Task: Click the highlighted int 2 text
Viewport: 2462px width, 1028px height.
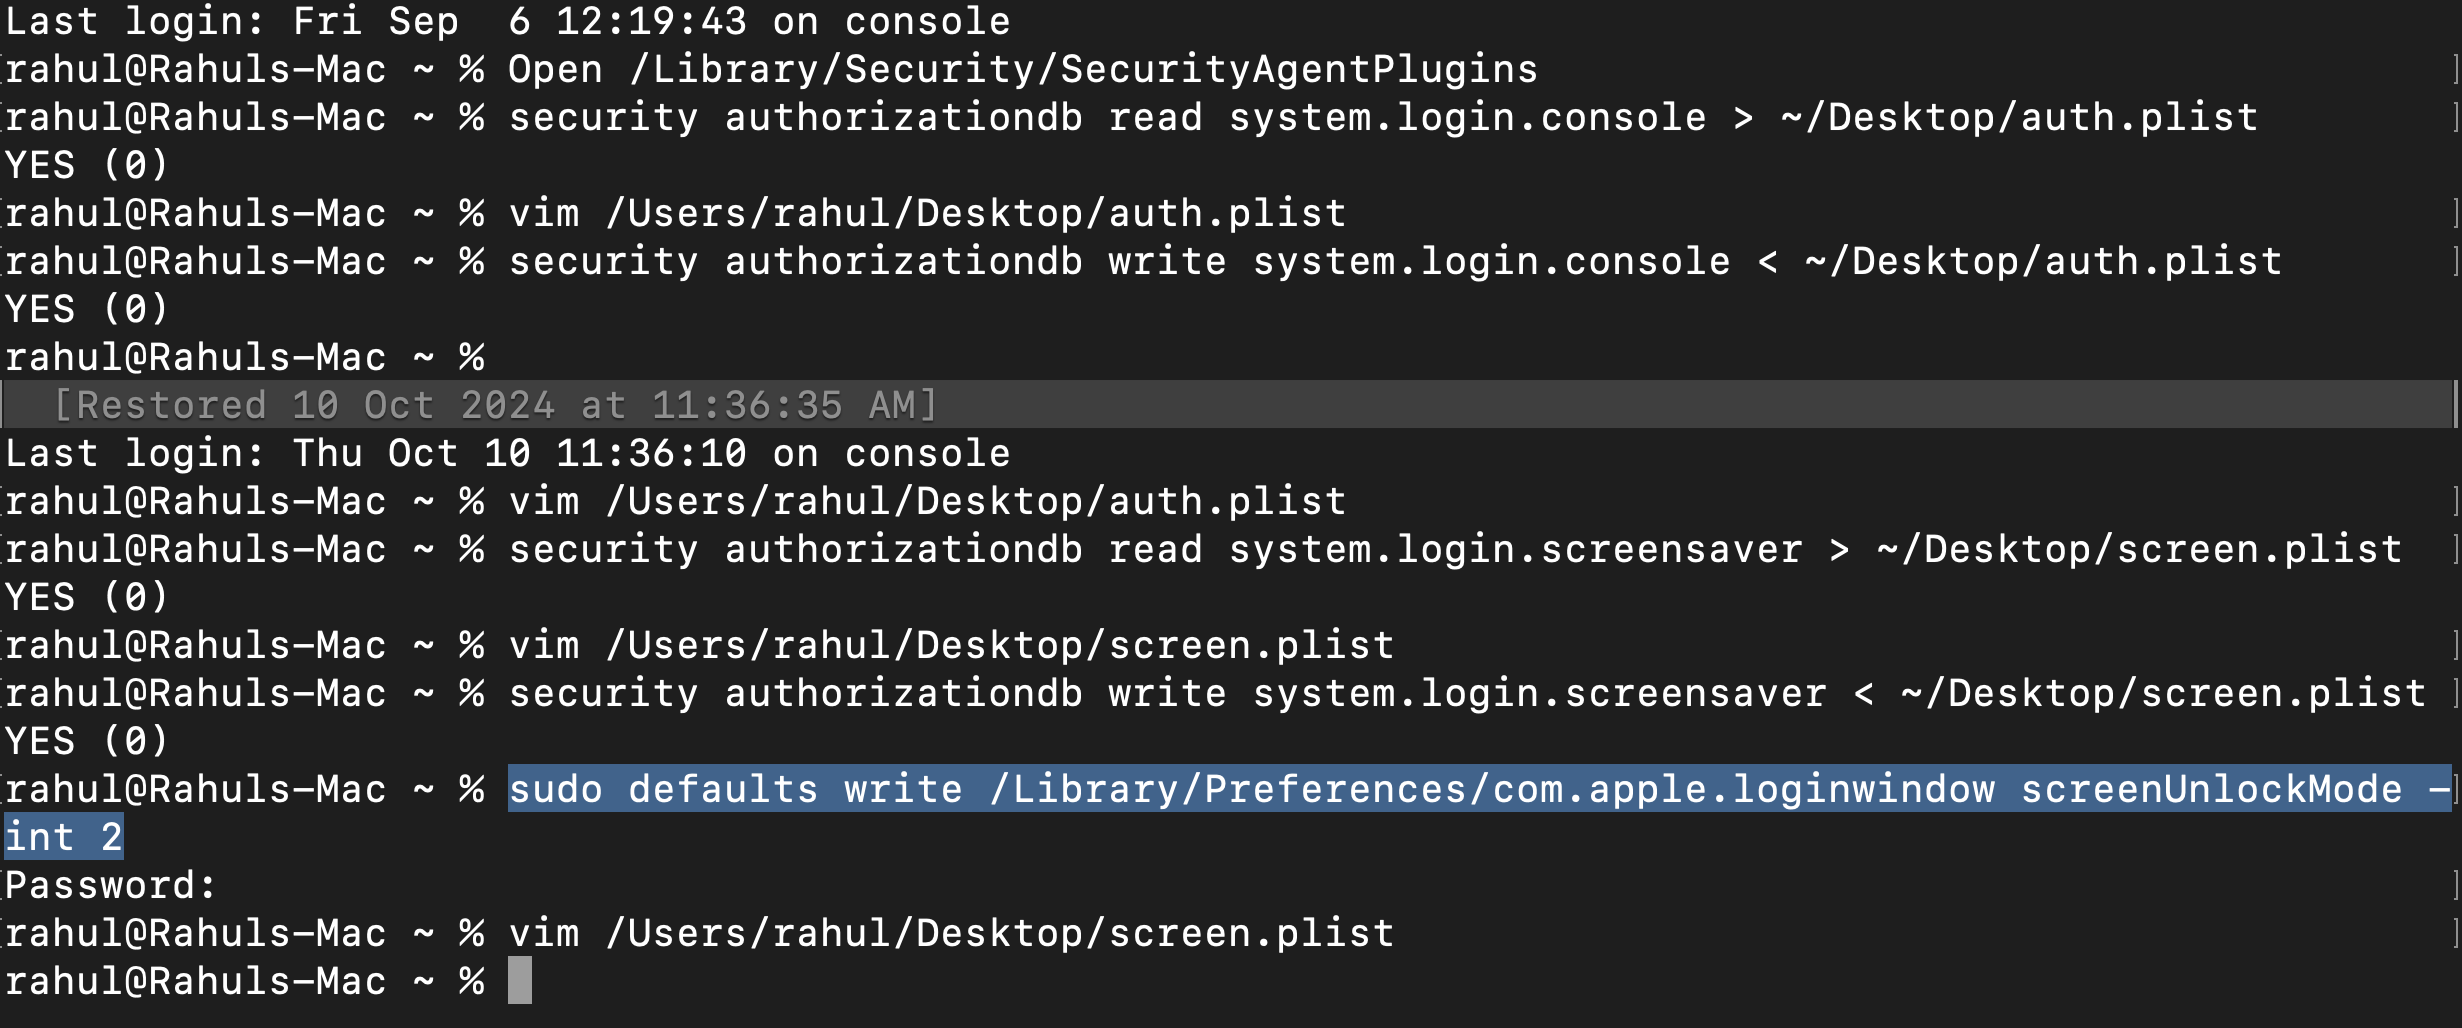Action: pos(63,837)
